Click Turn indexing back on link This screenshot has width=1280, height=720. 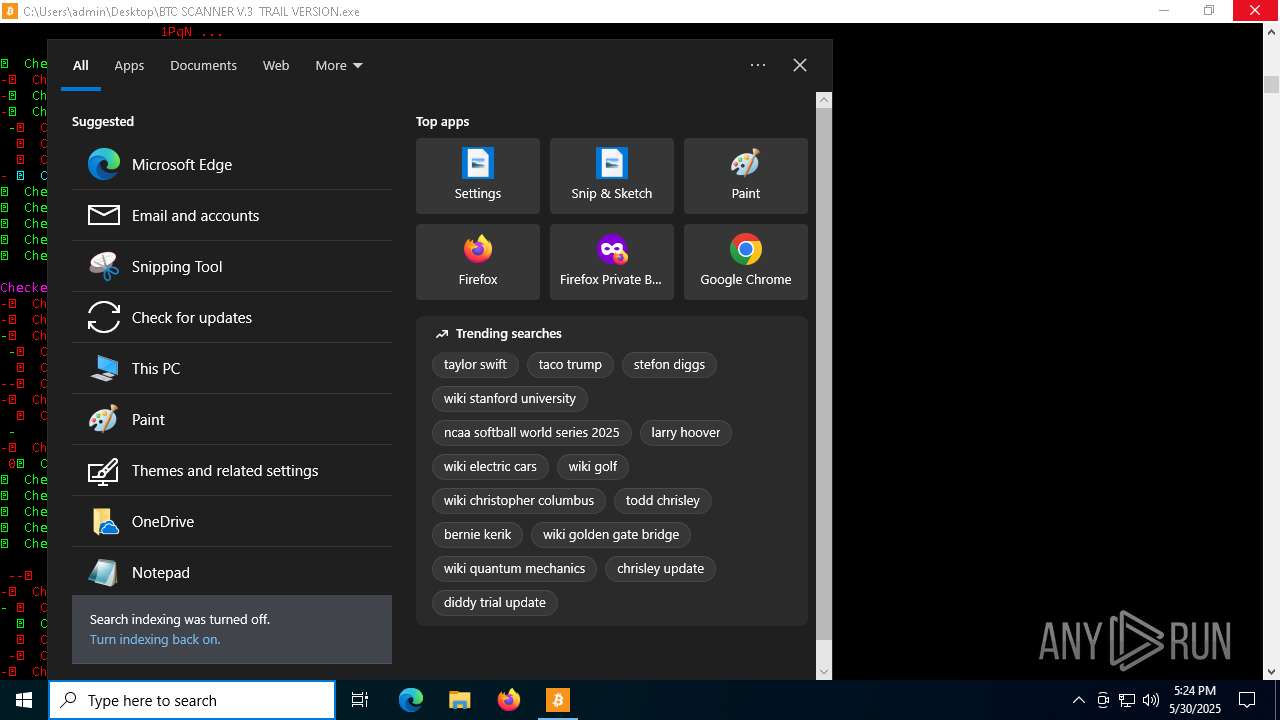click(155, 640)
